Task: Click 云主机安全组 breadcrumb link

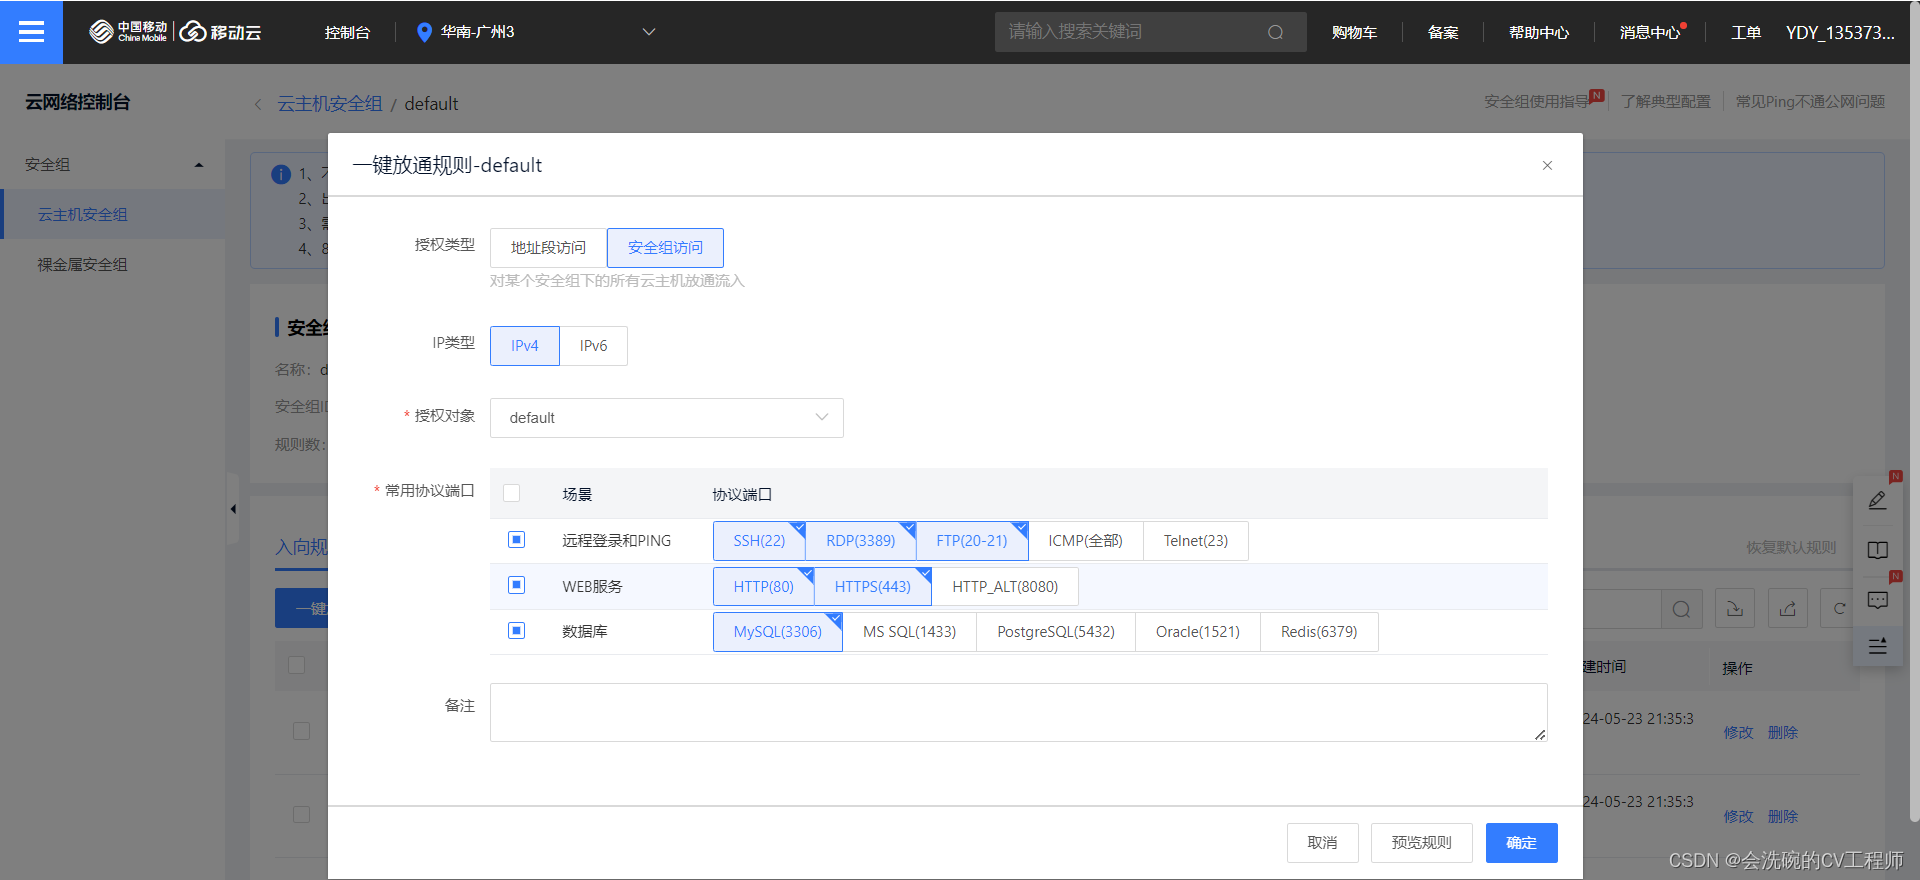Action: (330, 104)
